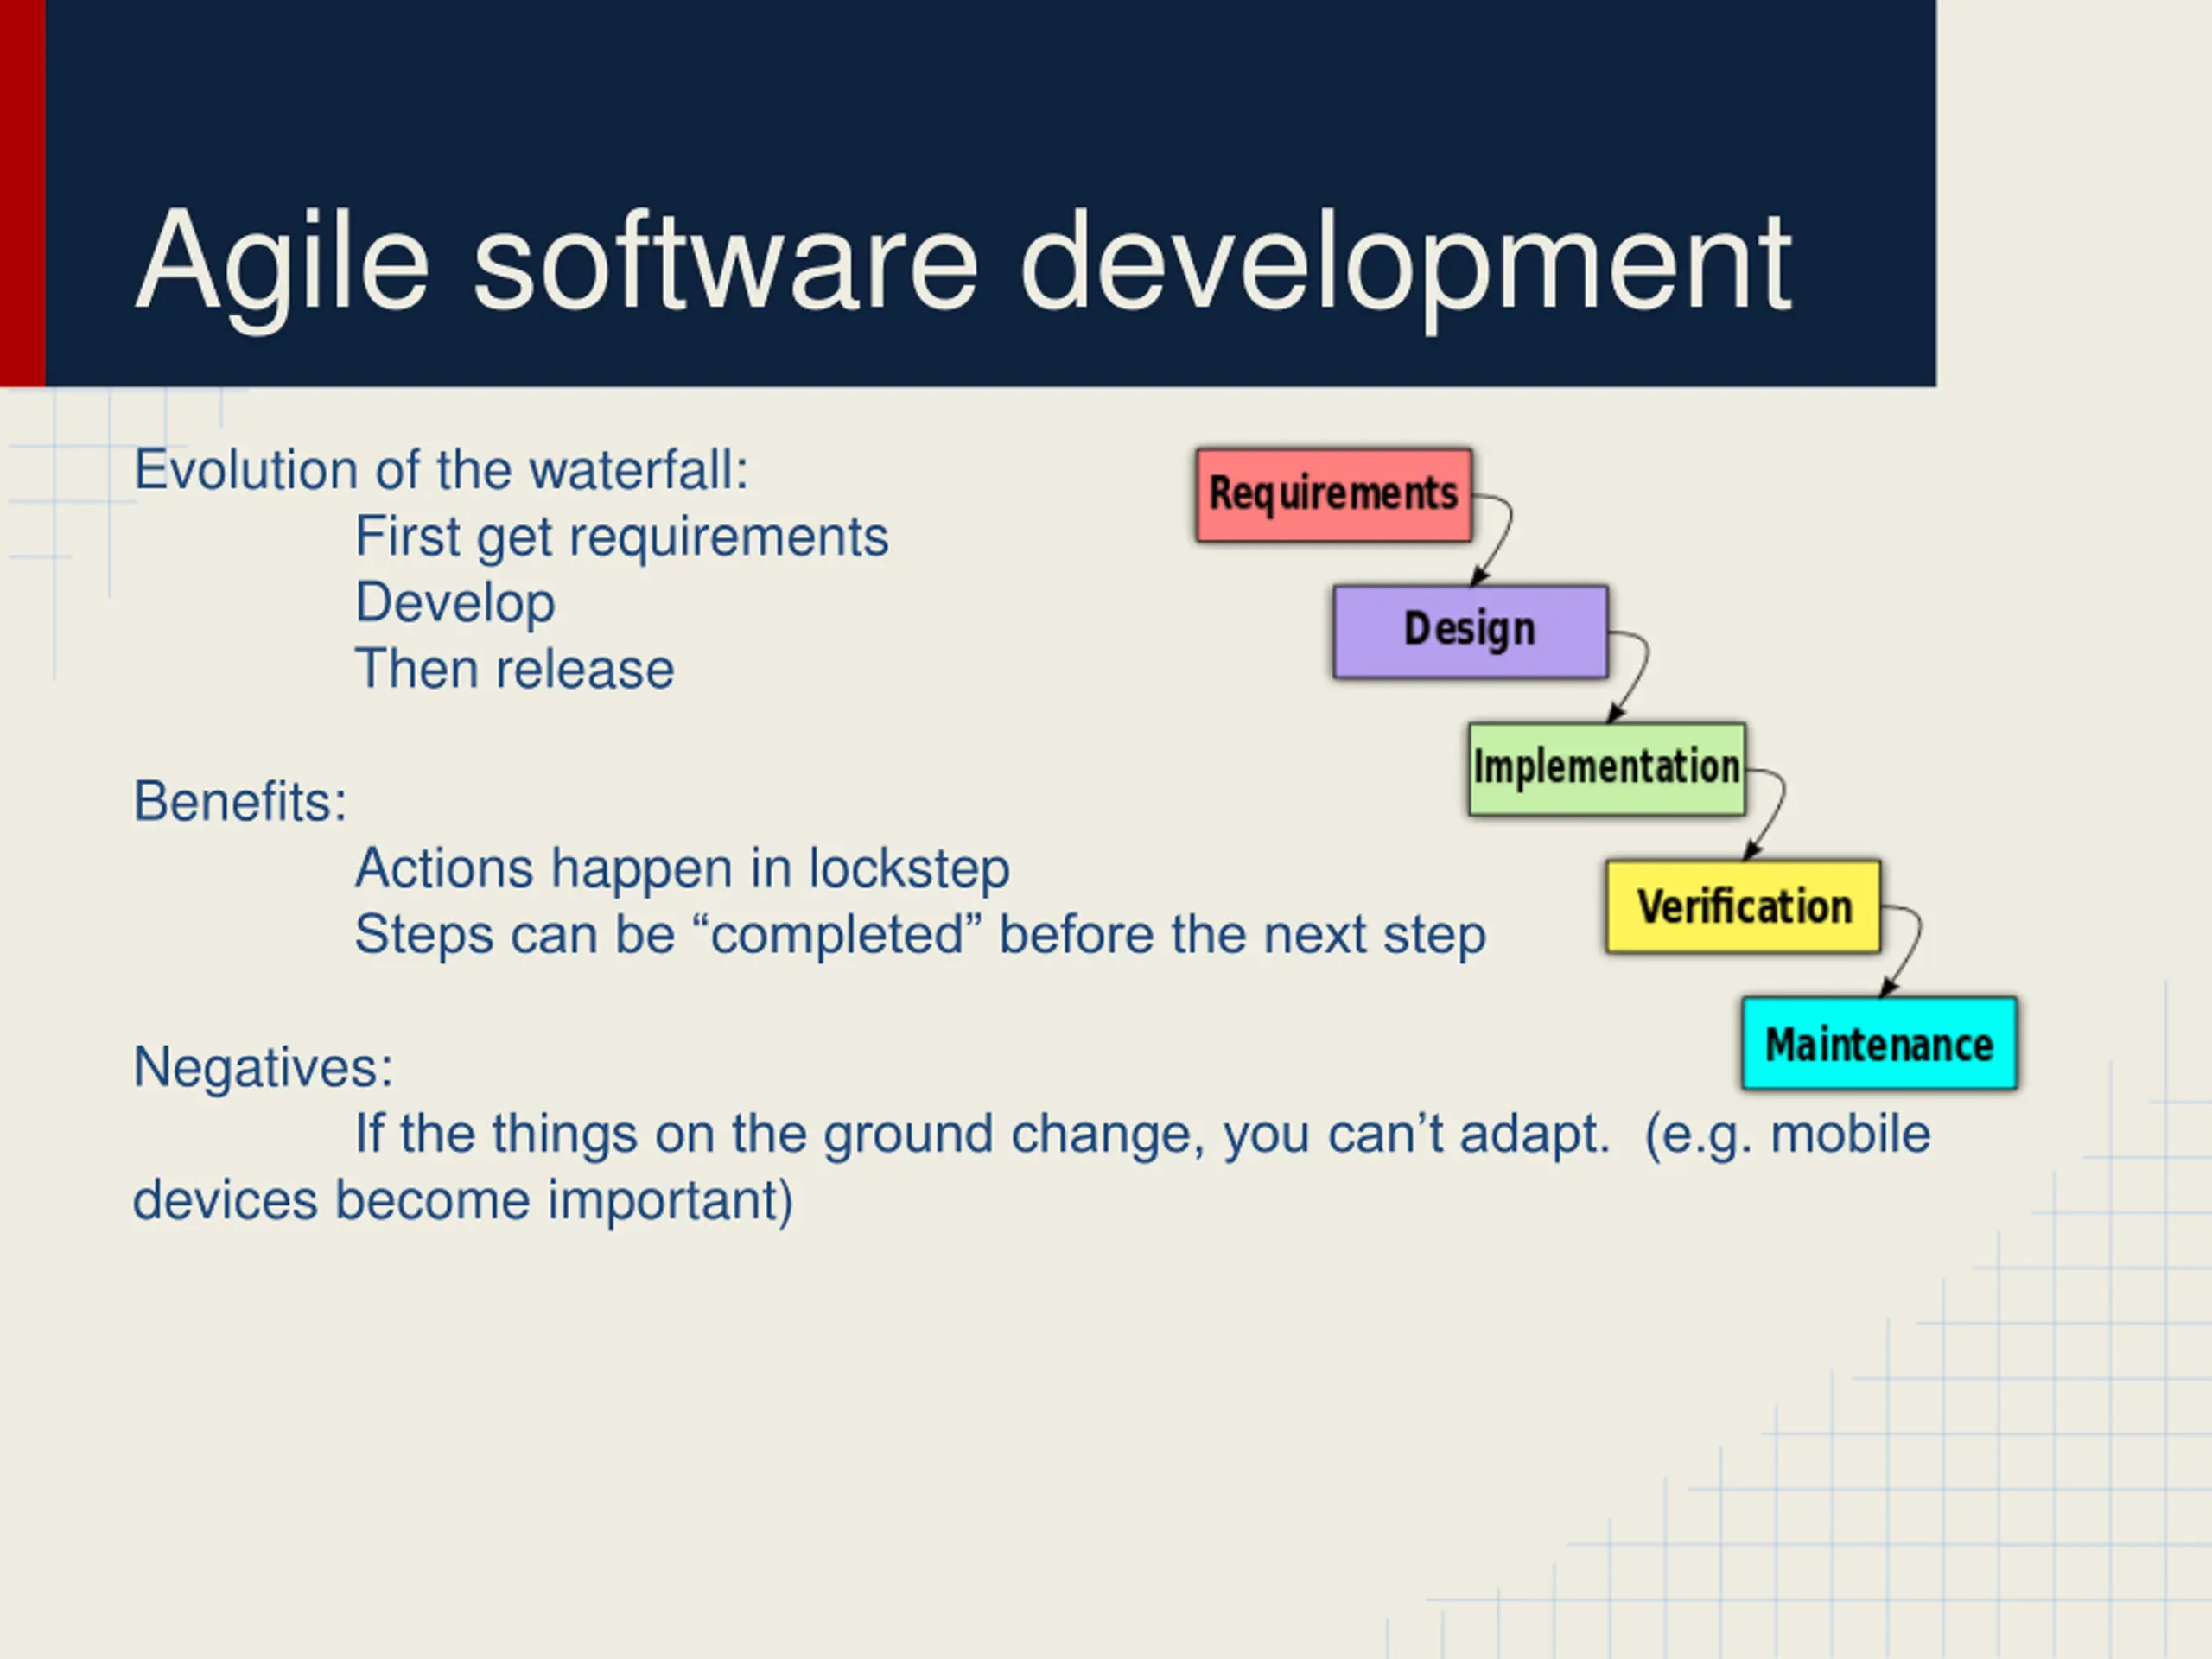Click the line about steps being 'completed'
The width and height of the screenshot is (2212, 1659).
[x=920, y=936]
